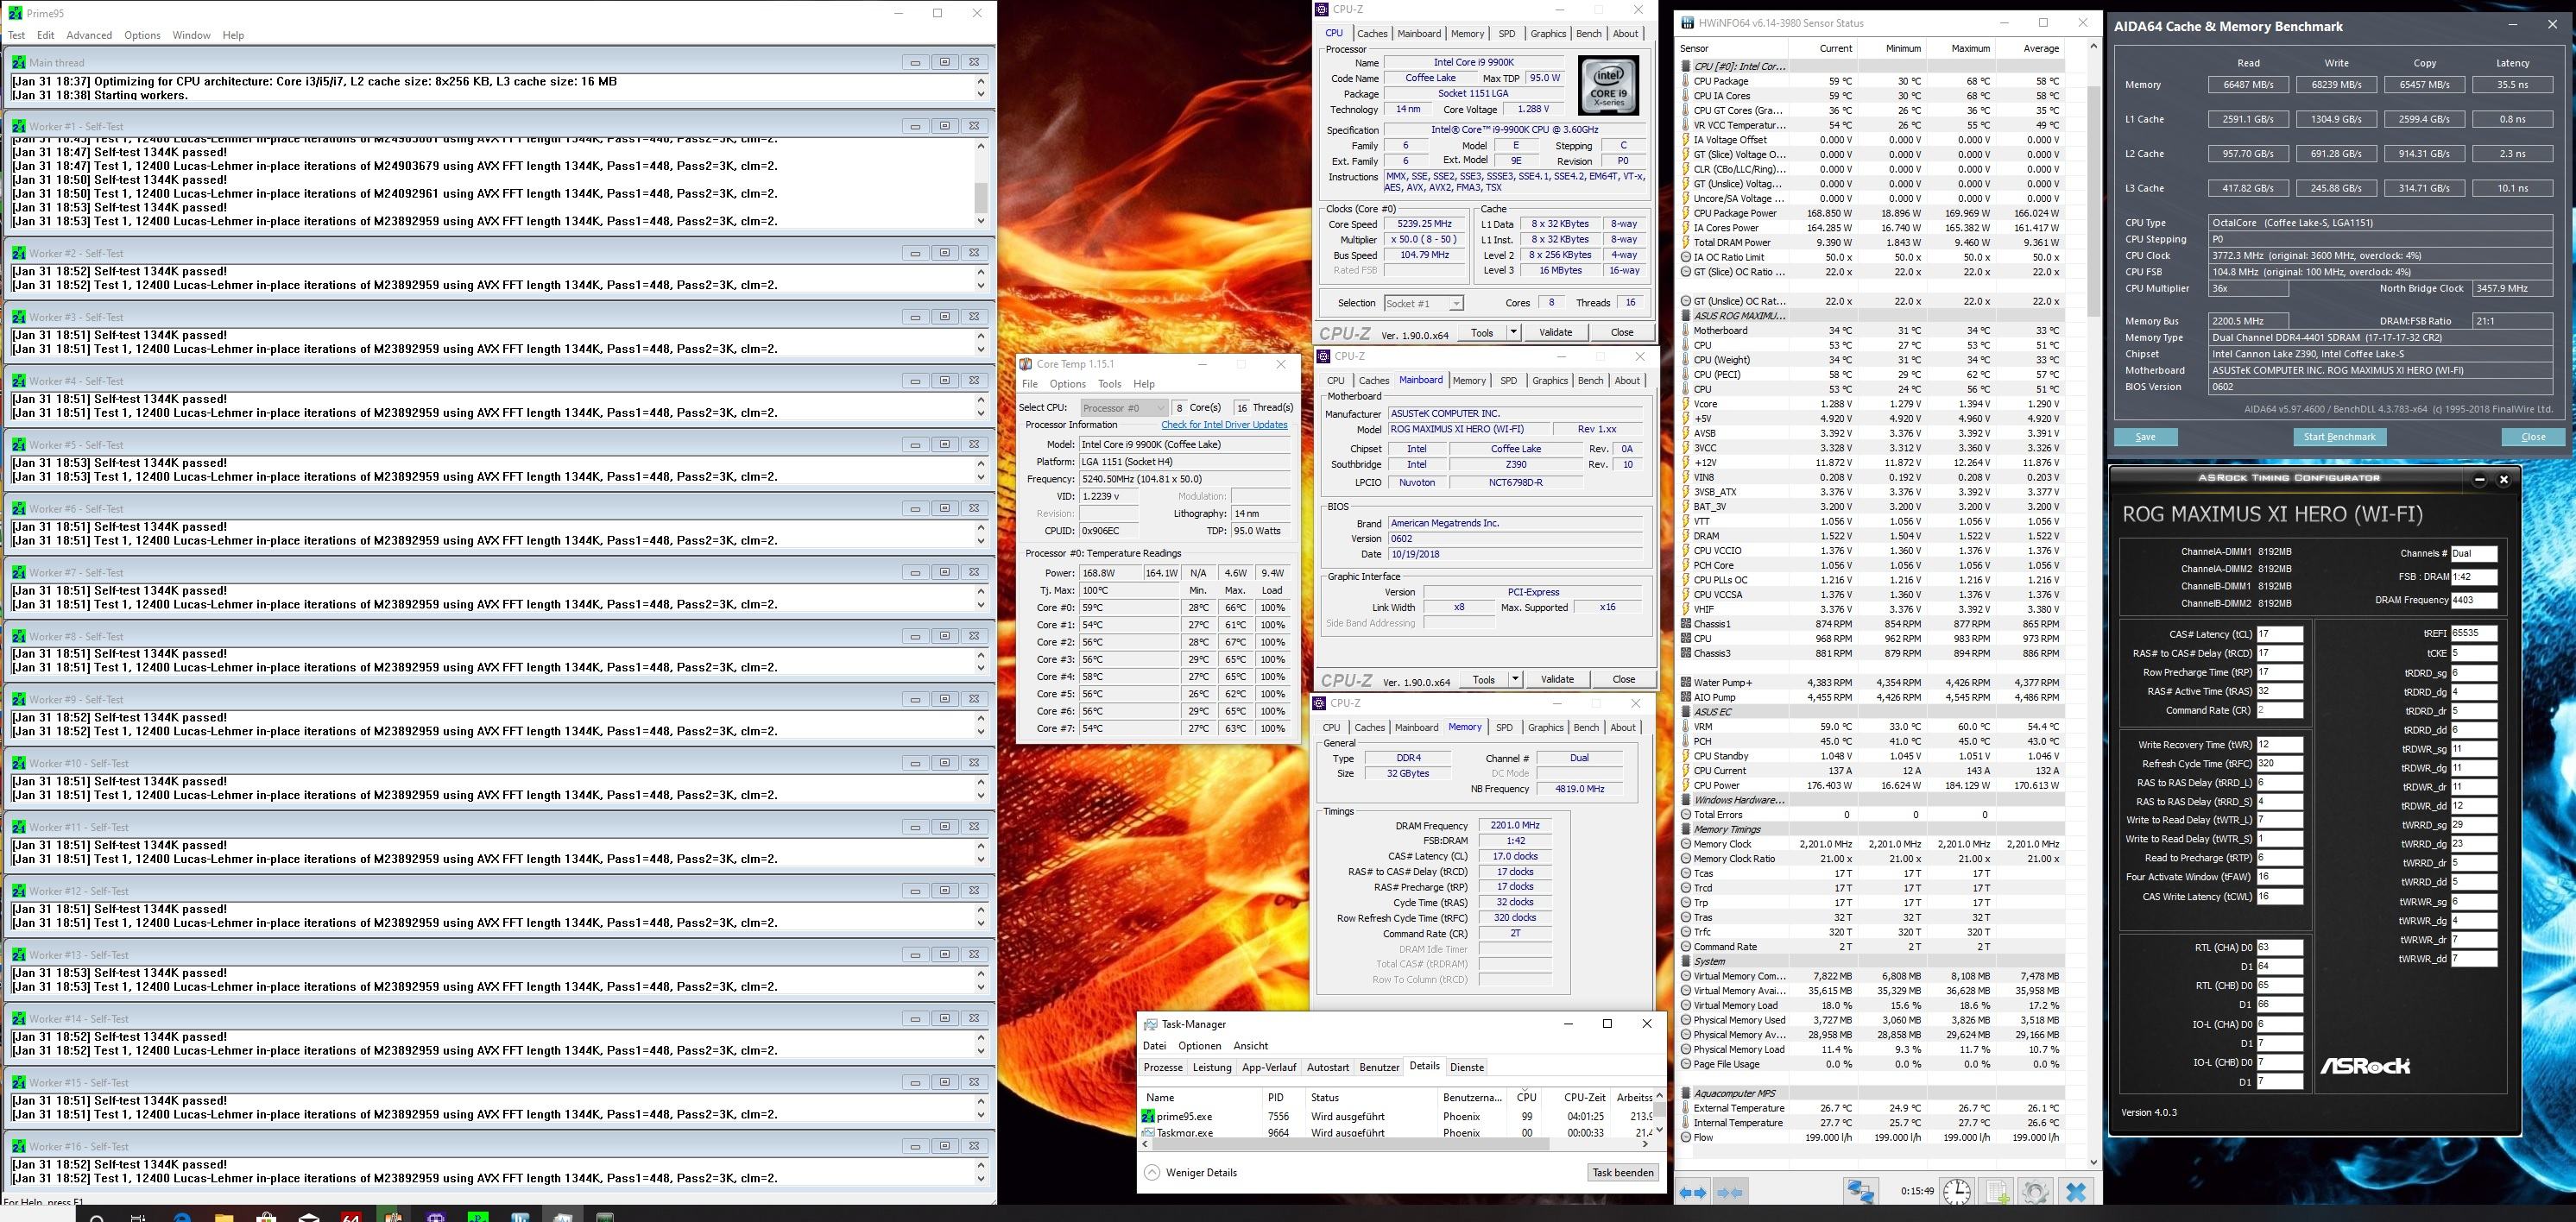Image resolution: width=2576 pixels, height=1222 pixels.
Task: Click DRAM Frequency field in ASRock tool
Action: [x=2473, y=600]
